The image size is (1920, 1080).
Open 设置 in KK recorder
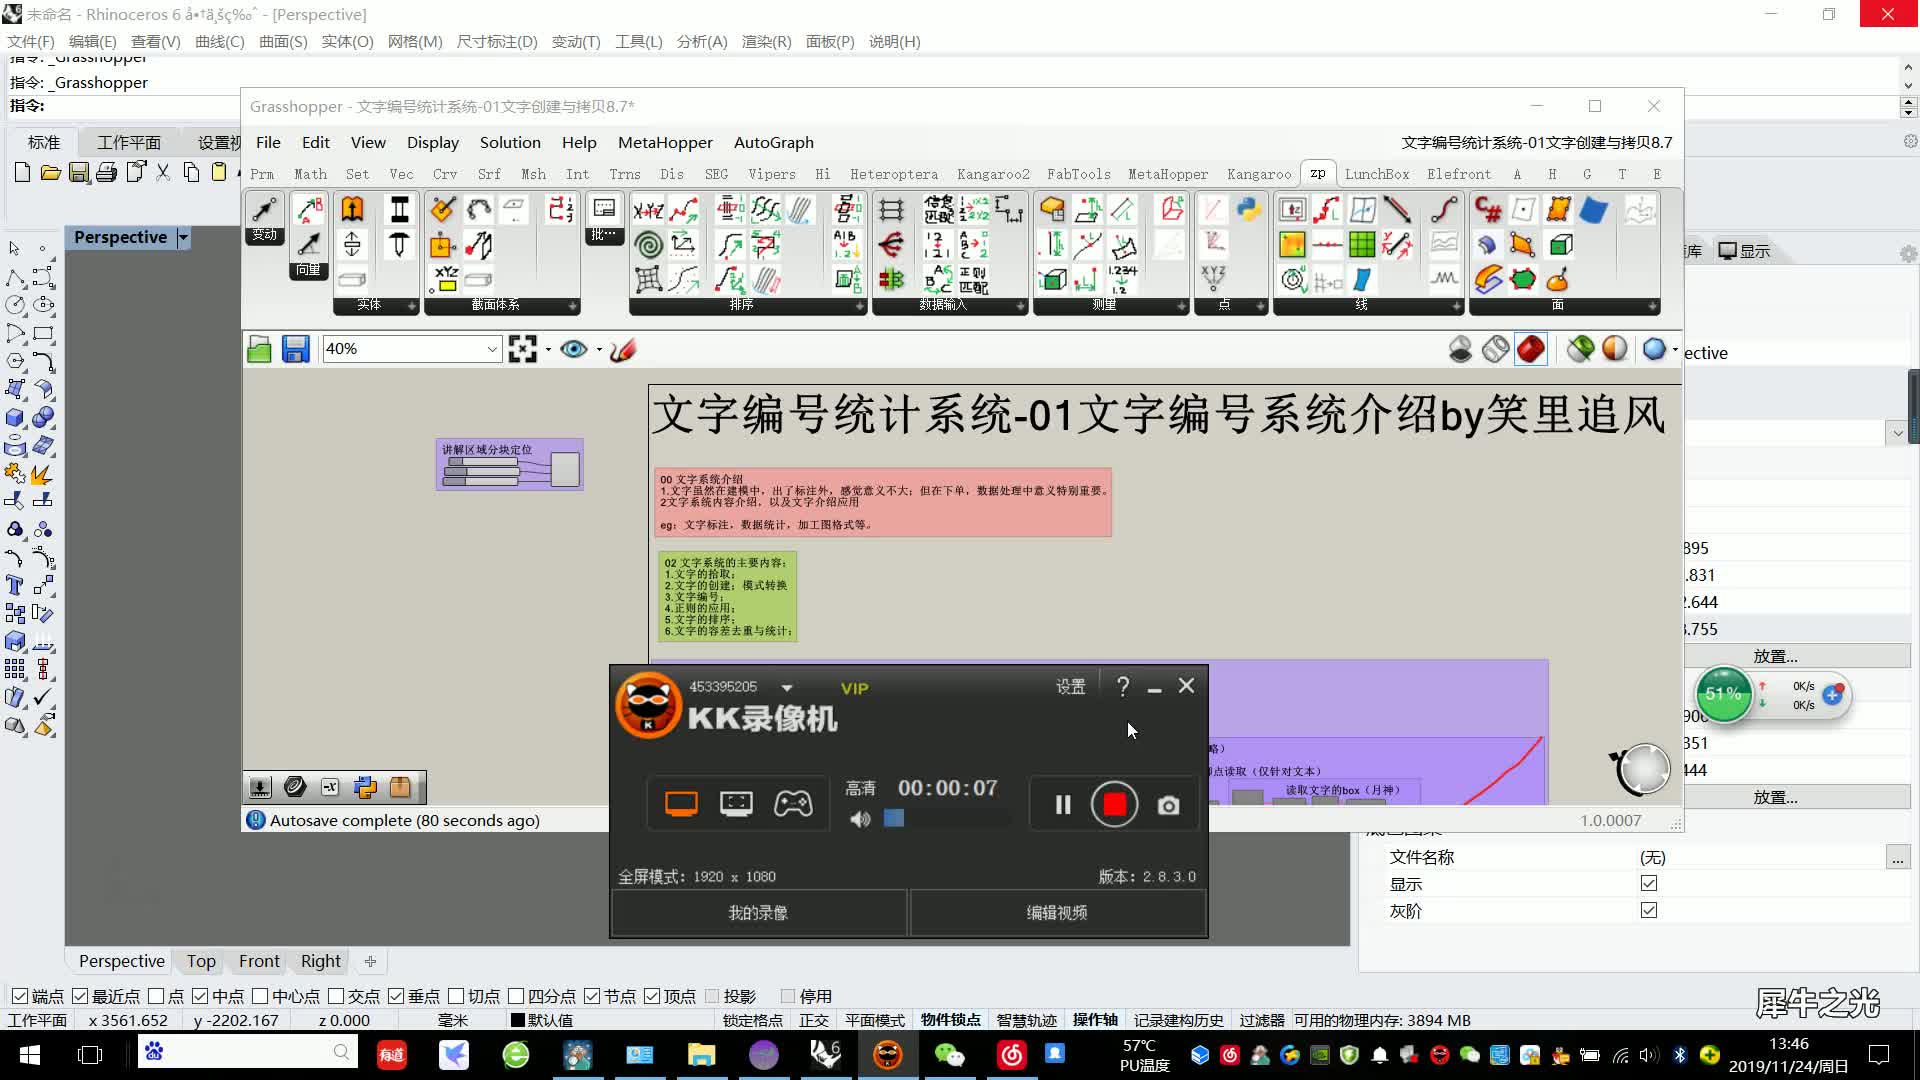(x=1070, y=686)
